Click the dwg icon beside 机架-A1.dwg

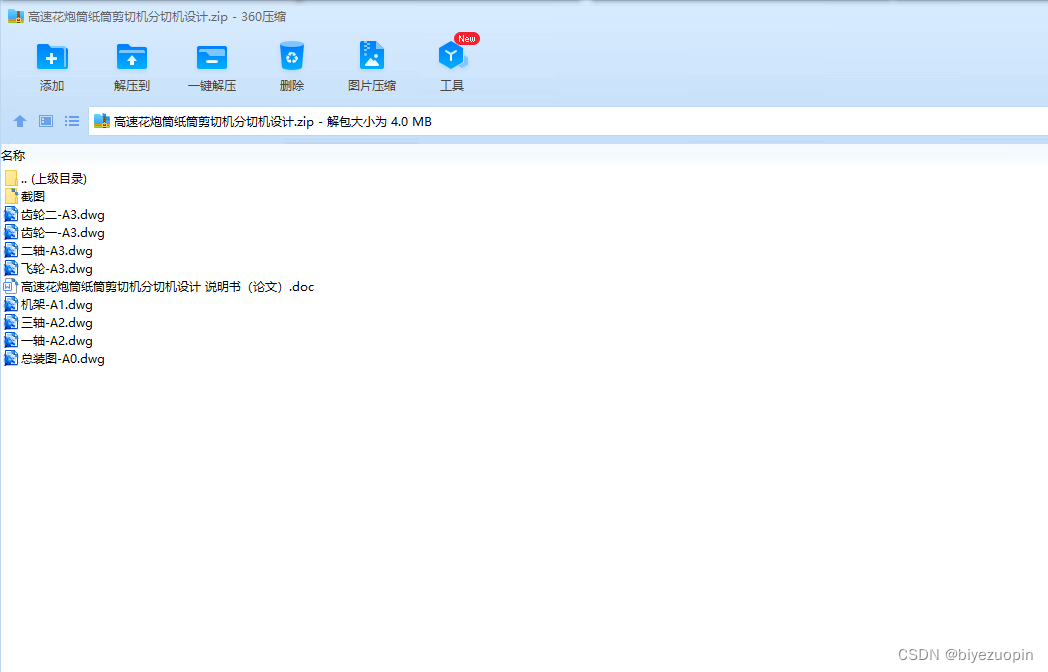click(11, 305)
